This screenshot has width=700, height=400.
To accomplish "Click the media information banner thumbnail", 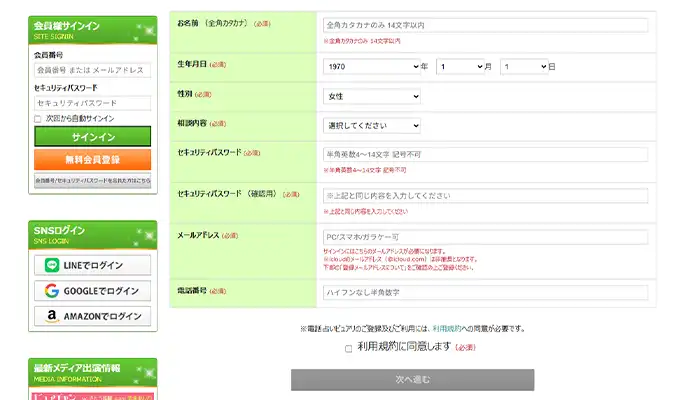I will 92,396.
